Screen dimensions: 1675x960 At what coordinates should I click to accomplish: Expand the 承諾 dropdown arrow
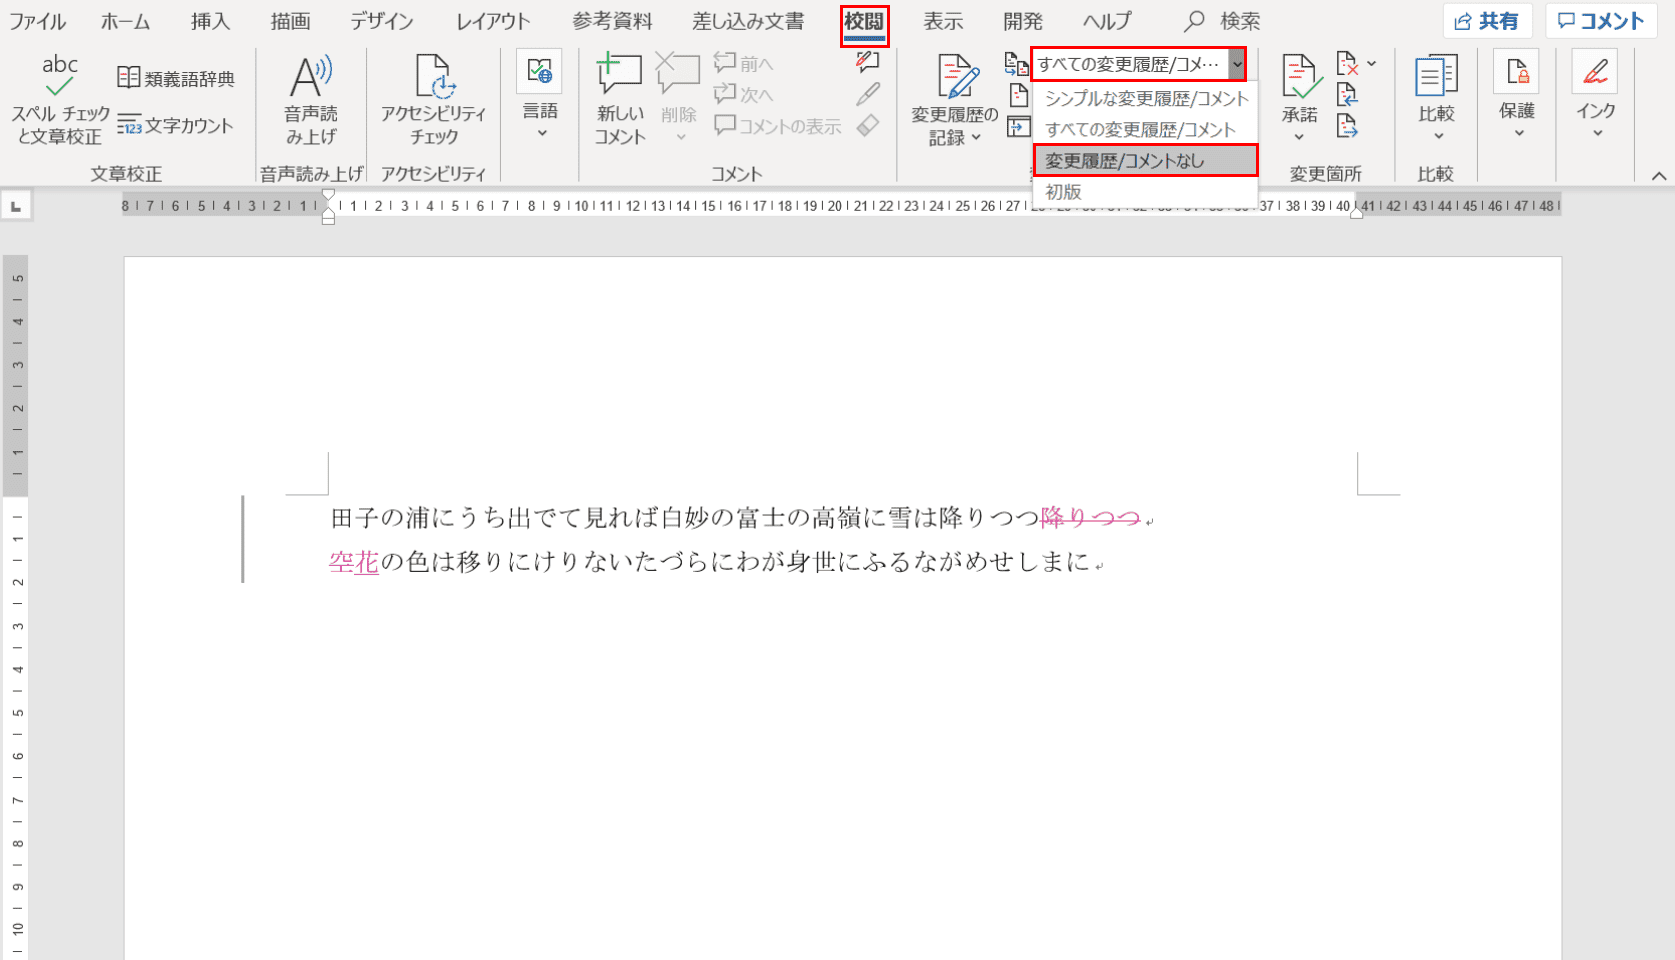1299,137
